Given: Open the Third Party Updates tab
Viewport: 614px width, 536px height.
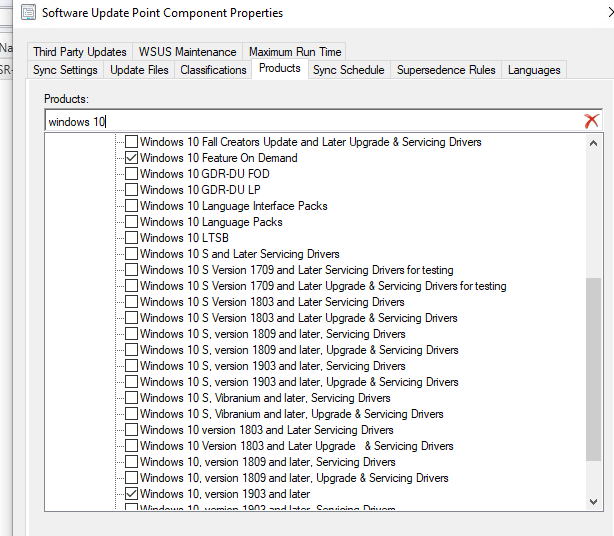Looking at the screenshot, I should 80,52.
